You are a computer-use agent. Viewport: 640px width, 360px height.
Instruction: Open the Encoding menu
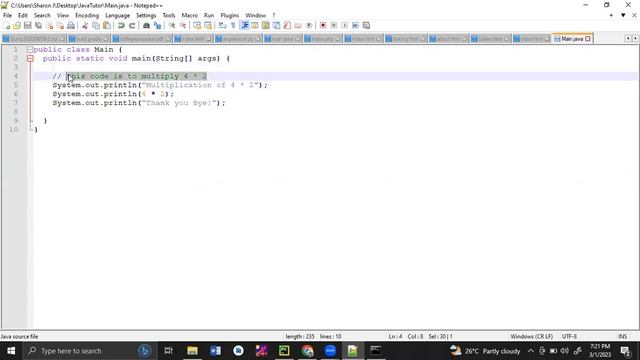click(x=87, y=15)
